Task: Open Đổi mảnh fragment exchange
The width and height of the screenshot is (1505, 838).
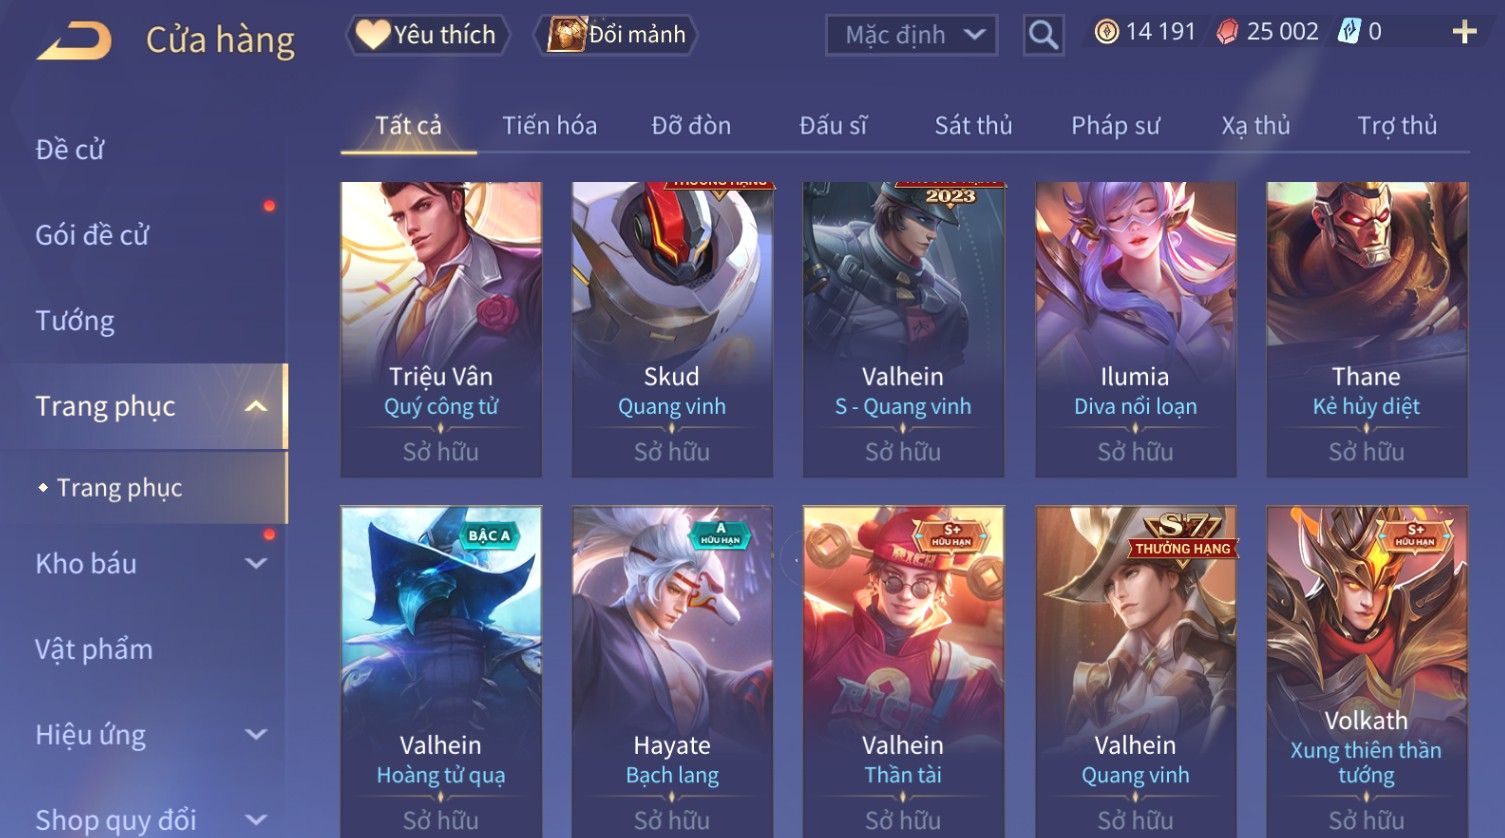Action: (616, 35)
